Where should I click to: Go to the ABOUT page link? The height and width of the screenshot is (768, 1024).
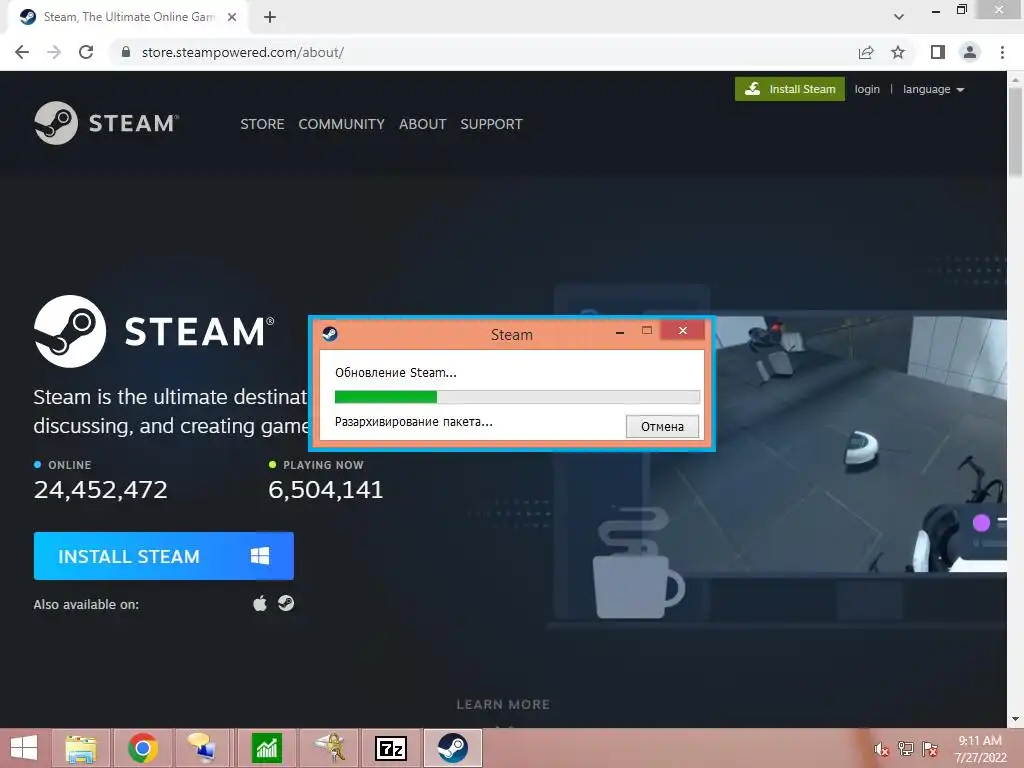[x=423, y=124]
